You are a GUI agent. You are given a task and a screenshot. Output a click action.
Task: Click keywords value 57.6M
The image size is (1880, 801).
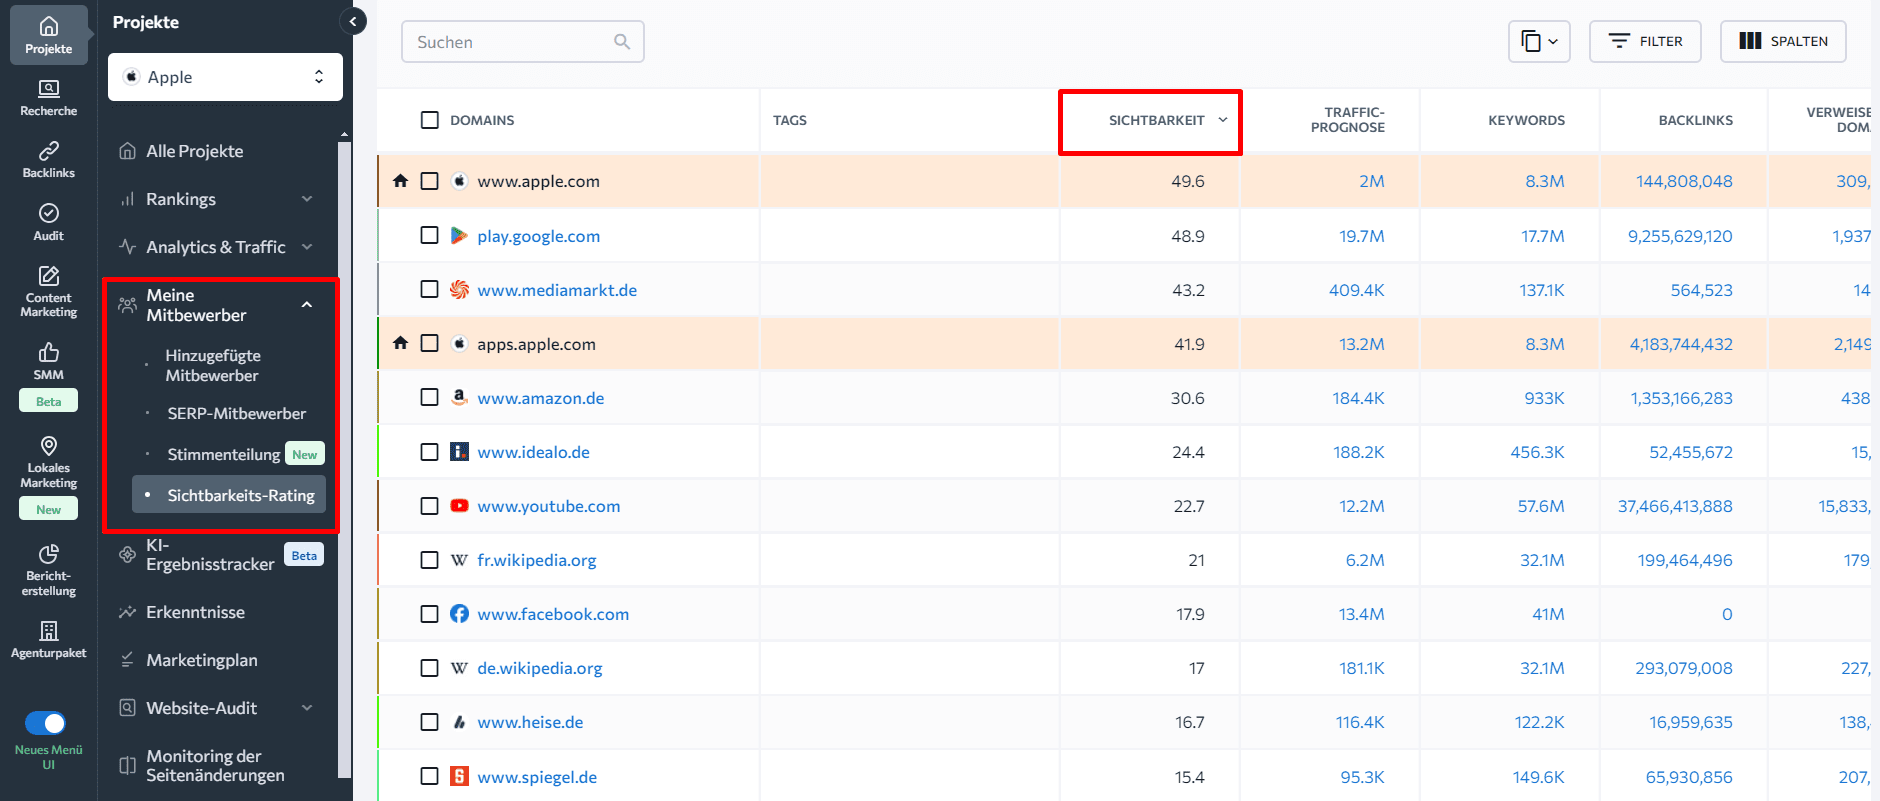1541,506
